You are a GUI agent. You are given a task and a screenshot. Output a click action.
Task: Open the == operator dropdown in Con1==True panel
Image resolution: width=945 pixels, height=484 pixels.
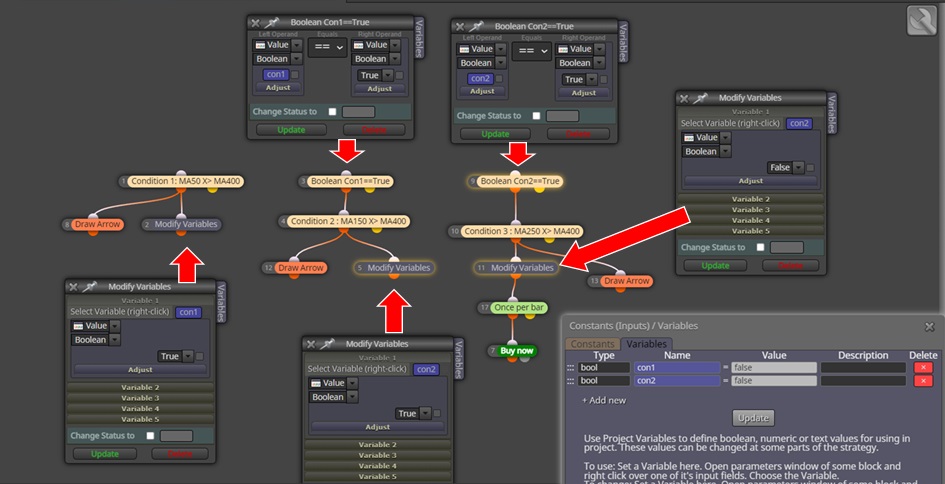[327, 48]
